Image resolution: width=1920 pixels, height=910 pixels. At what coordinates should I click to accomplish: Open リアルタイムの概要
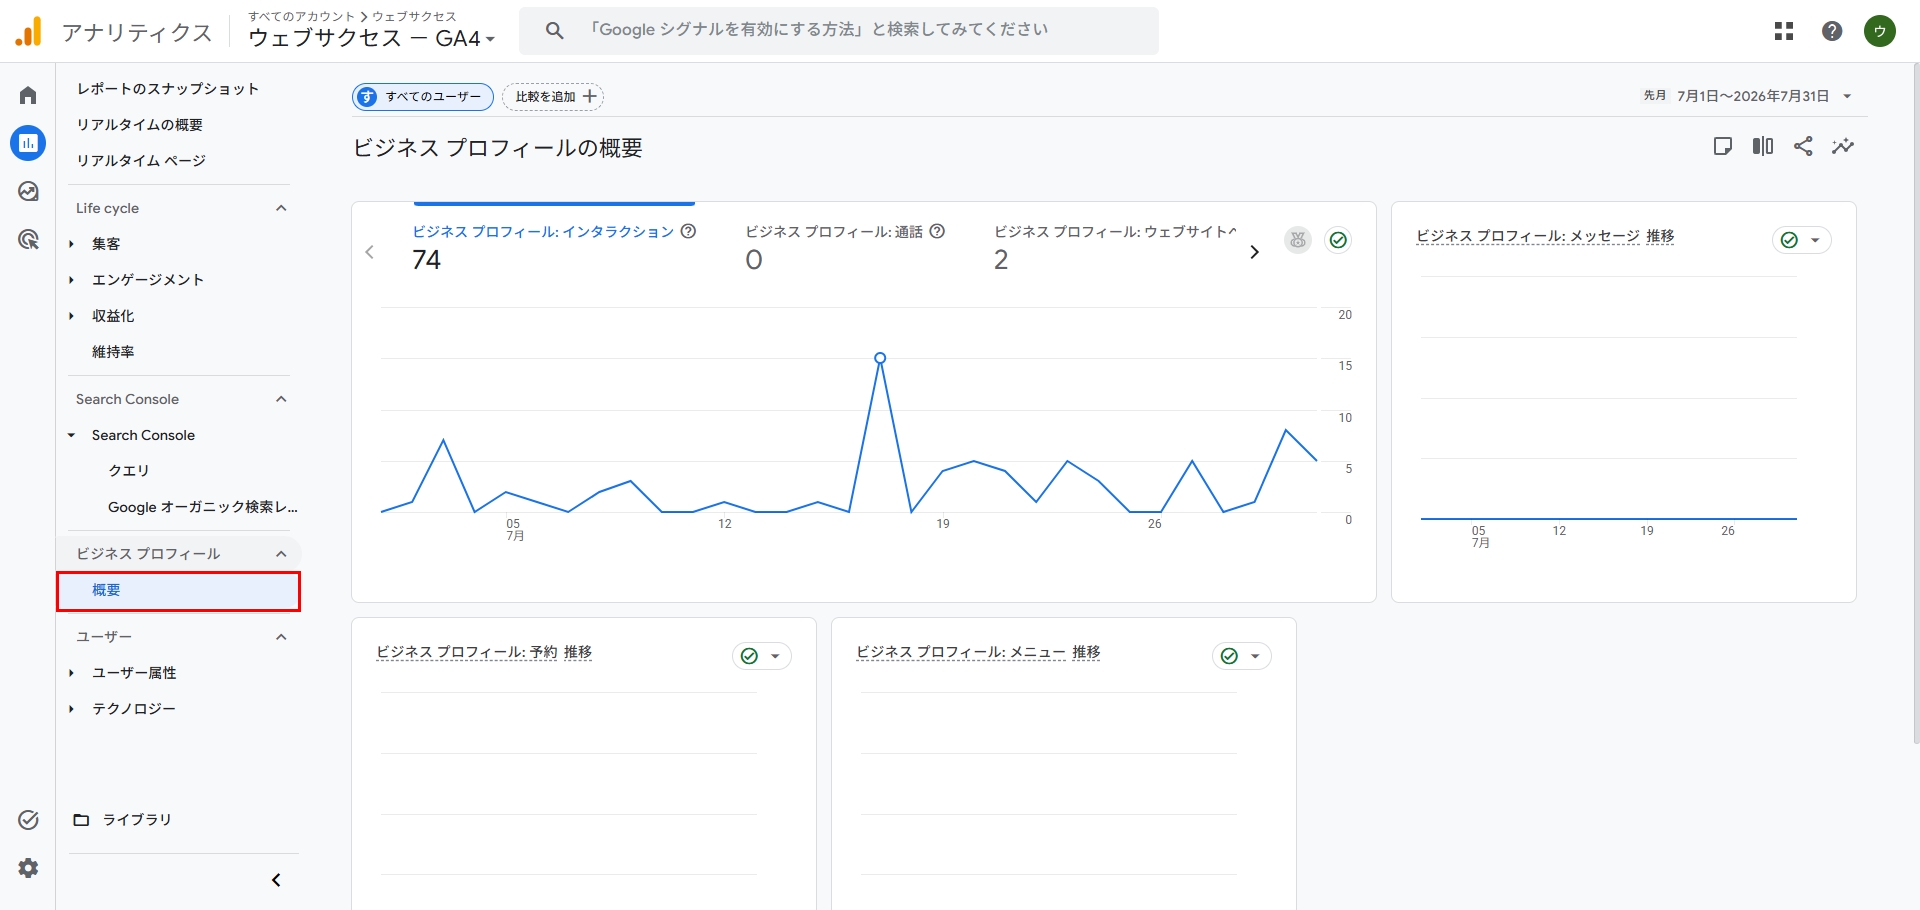(140, 125)
